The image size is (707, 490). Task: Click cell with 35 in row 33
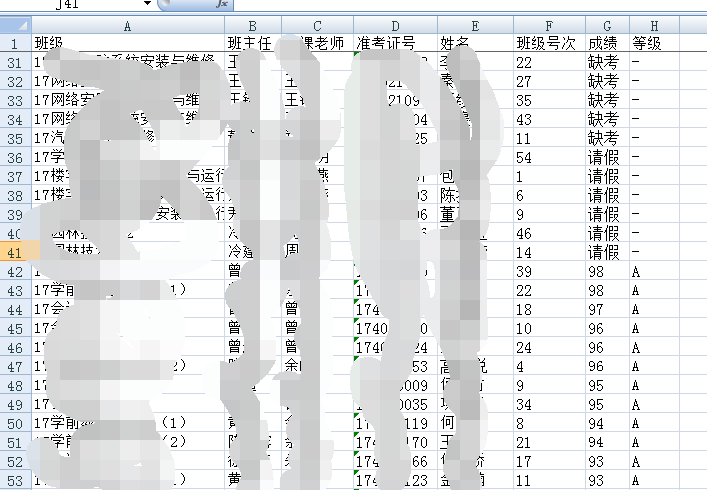tap(550, 100)
